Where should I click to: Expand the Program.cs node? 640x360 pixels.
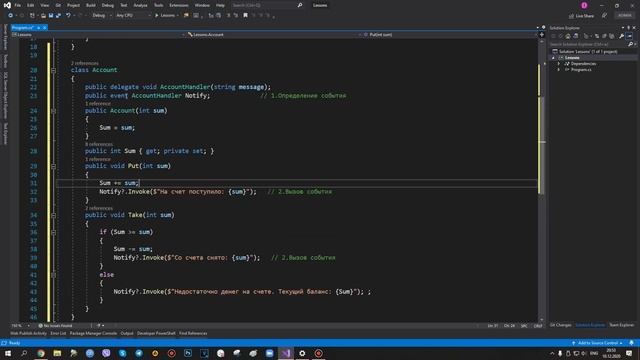click(x=559, y=70)
